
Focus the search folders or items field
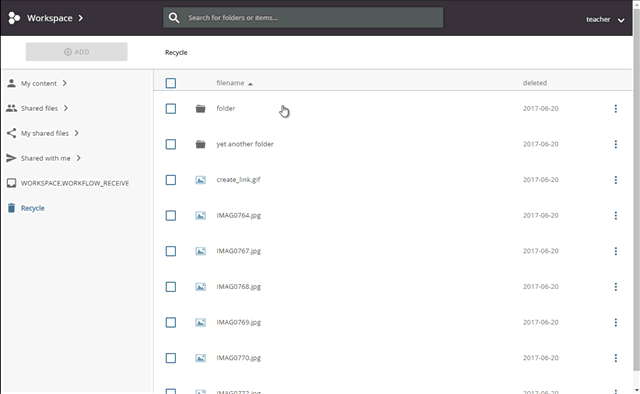click(303, 18)
